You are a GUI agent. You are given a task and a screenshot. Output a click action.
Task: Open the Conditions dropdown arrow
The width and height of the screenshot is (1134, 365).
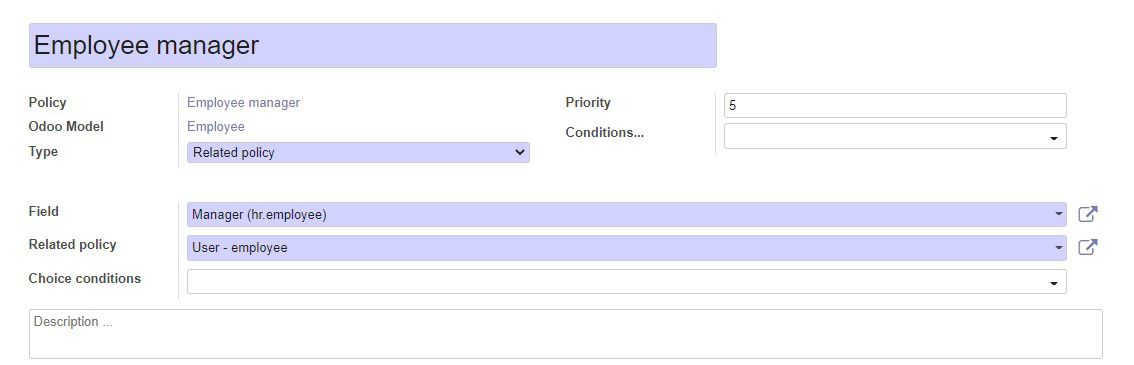pyautogui.click(x=1054, y=137)
